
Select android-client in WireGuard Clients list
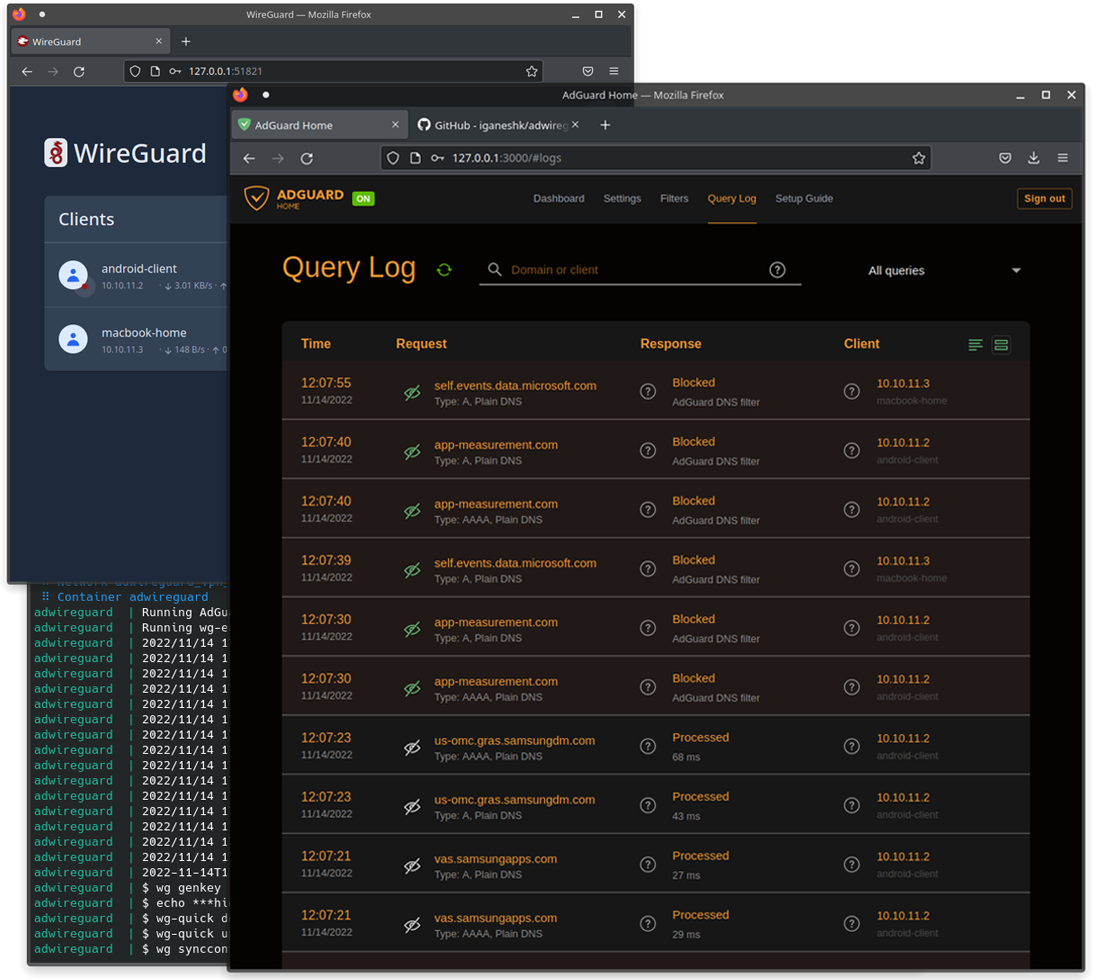coord(138,275)
